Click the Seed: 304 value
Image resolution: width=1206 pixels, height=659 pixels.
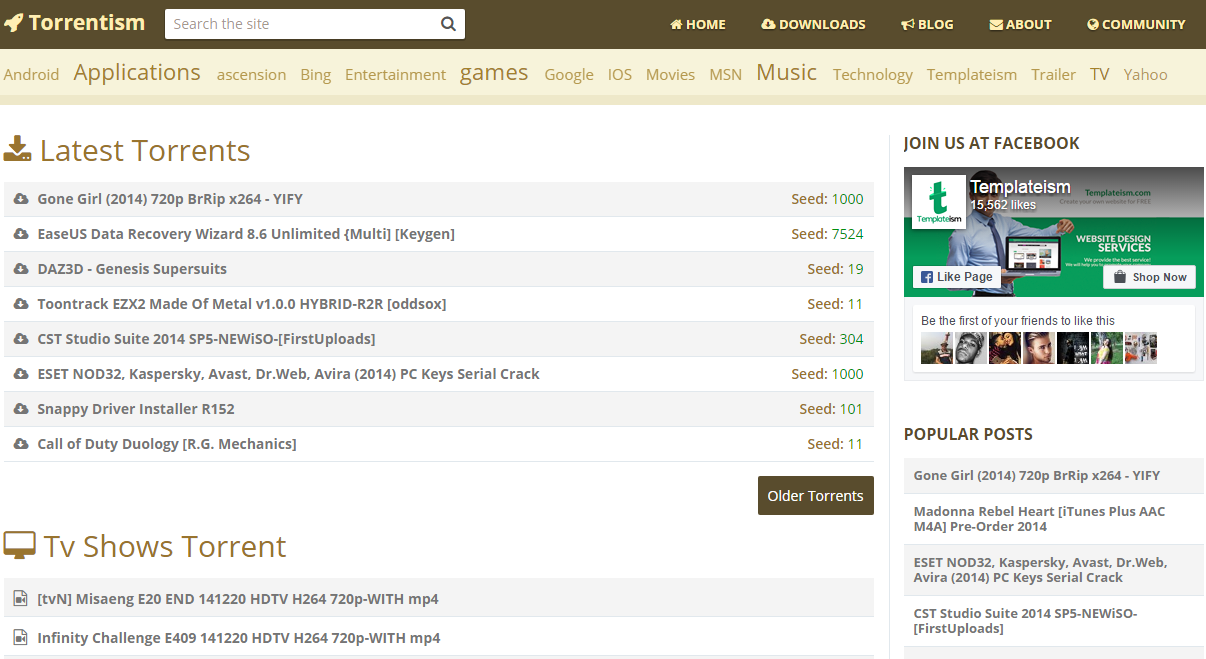click(x=851, y=339)
